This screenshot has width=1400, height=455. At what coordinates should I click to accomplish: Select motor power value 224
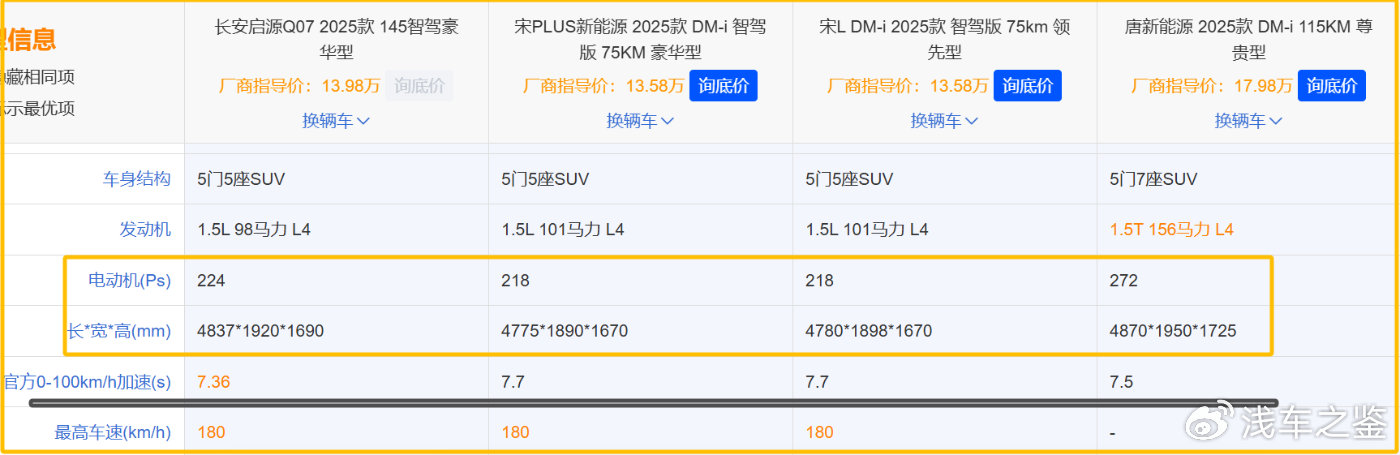pyautogui.click(x=211, y=281)
